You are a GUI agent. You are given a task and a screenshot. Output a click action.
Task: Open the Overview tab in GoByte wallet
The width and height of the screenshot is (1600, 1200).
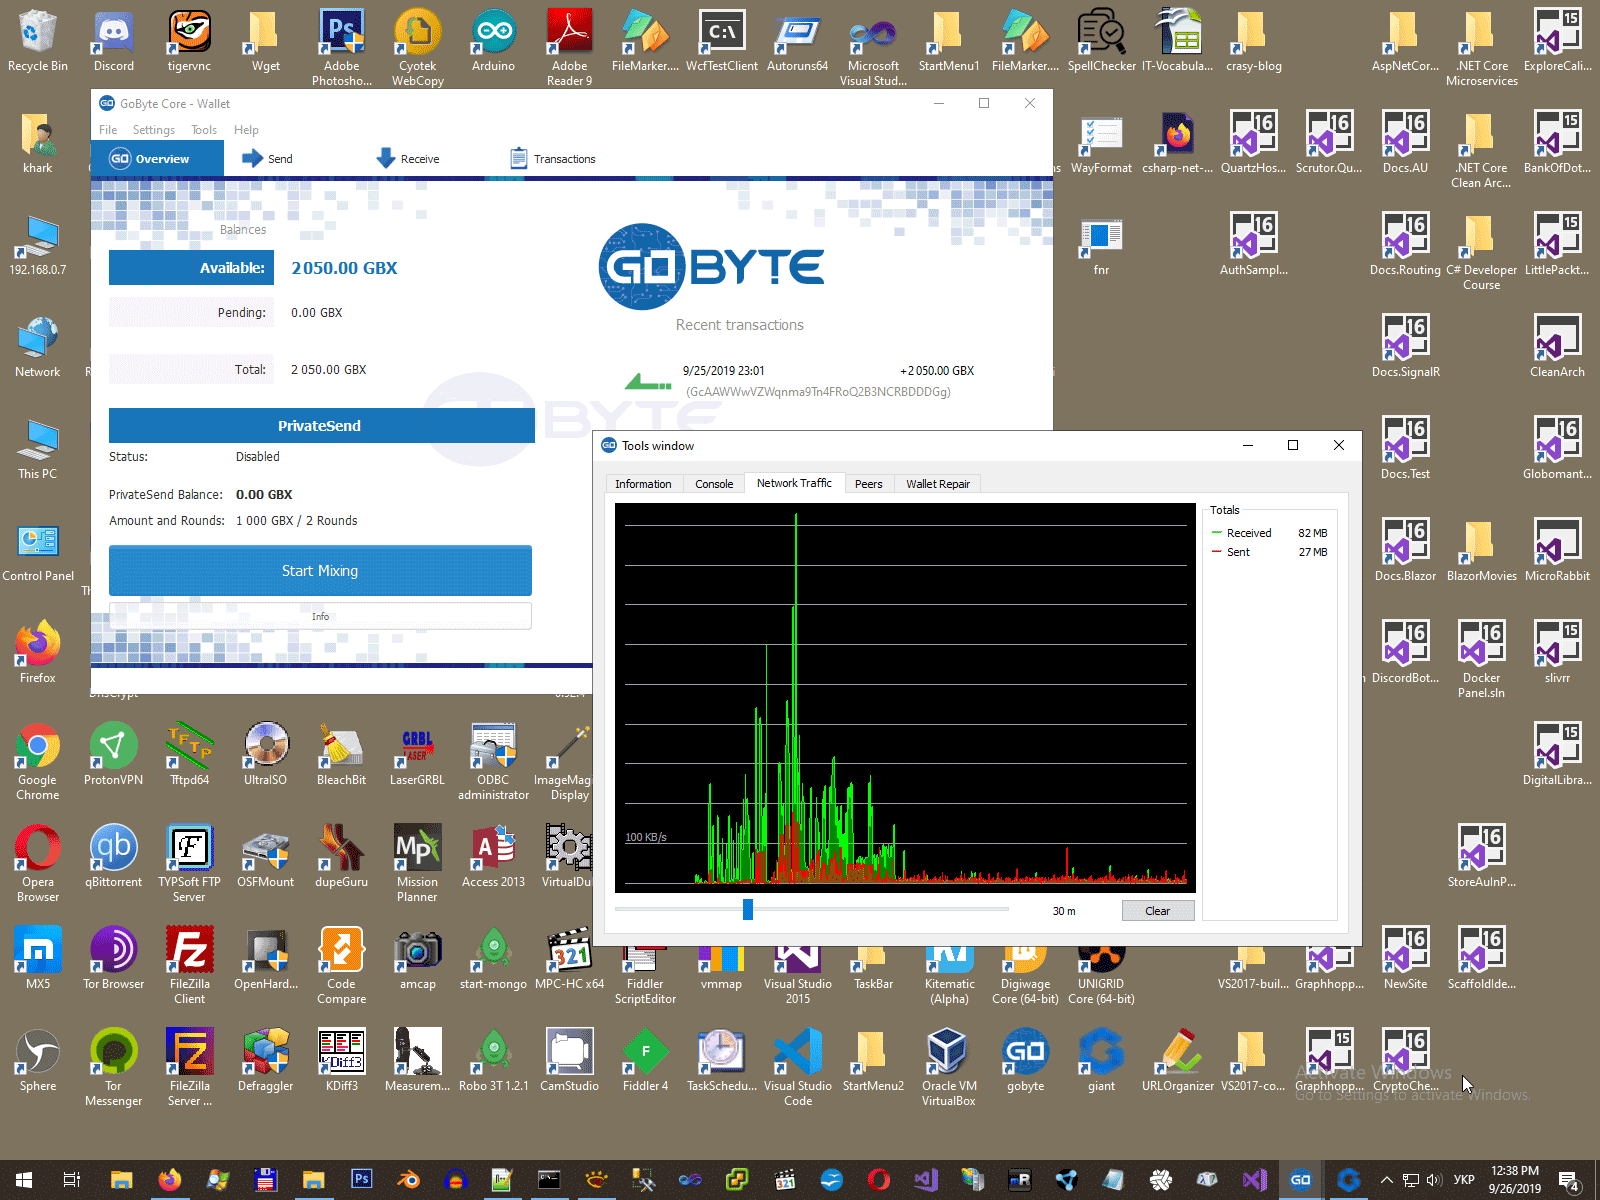[157, 159]
